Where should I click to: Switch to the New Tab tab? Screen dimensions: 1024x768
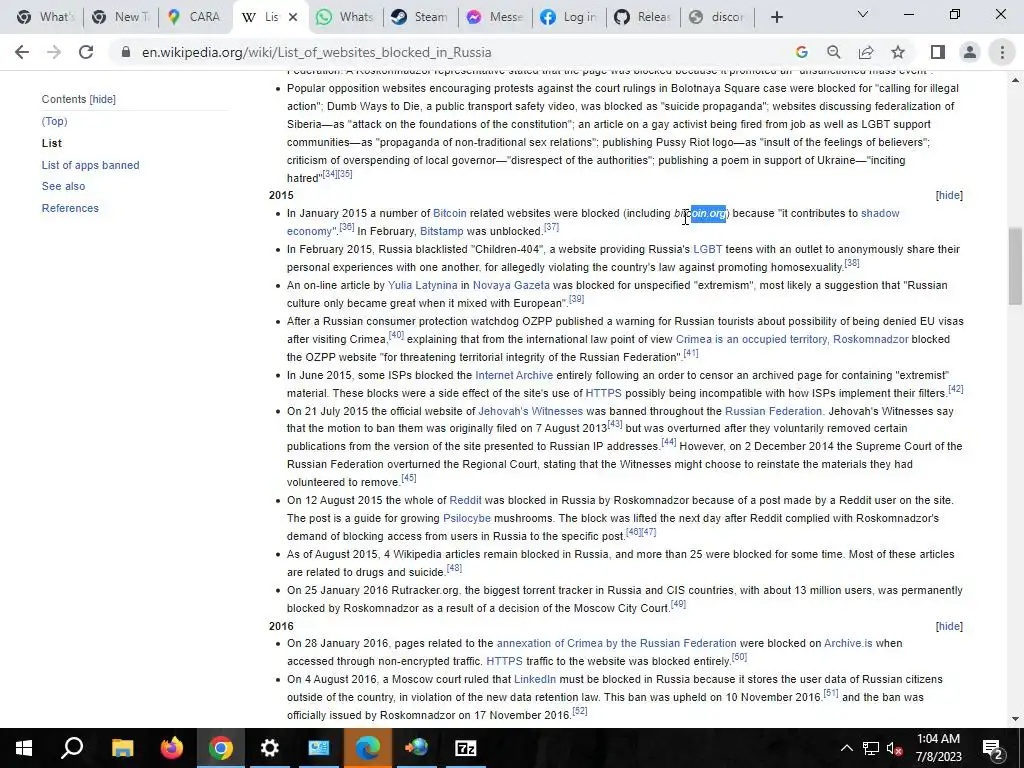[x=120, y=17]
